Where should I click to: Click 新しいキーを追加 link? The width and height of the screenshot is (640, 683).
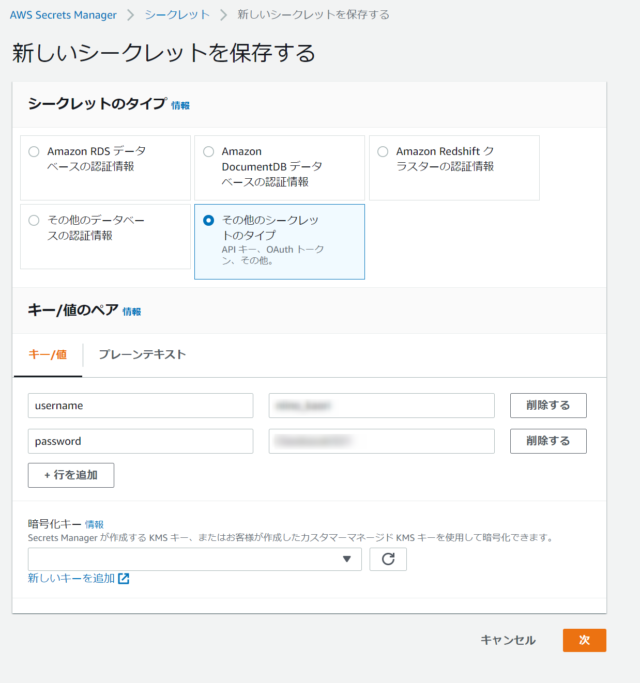coord(71,578)
